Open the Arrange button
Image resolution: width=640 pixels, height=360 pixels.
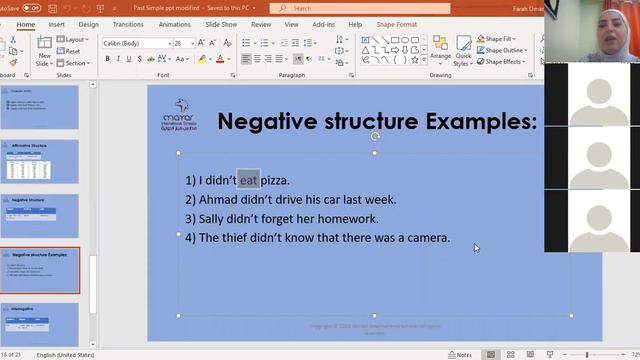click(440, 51)
